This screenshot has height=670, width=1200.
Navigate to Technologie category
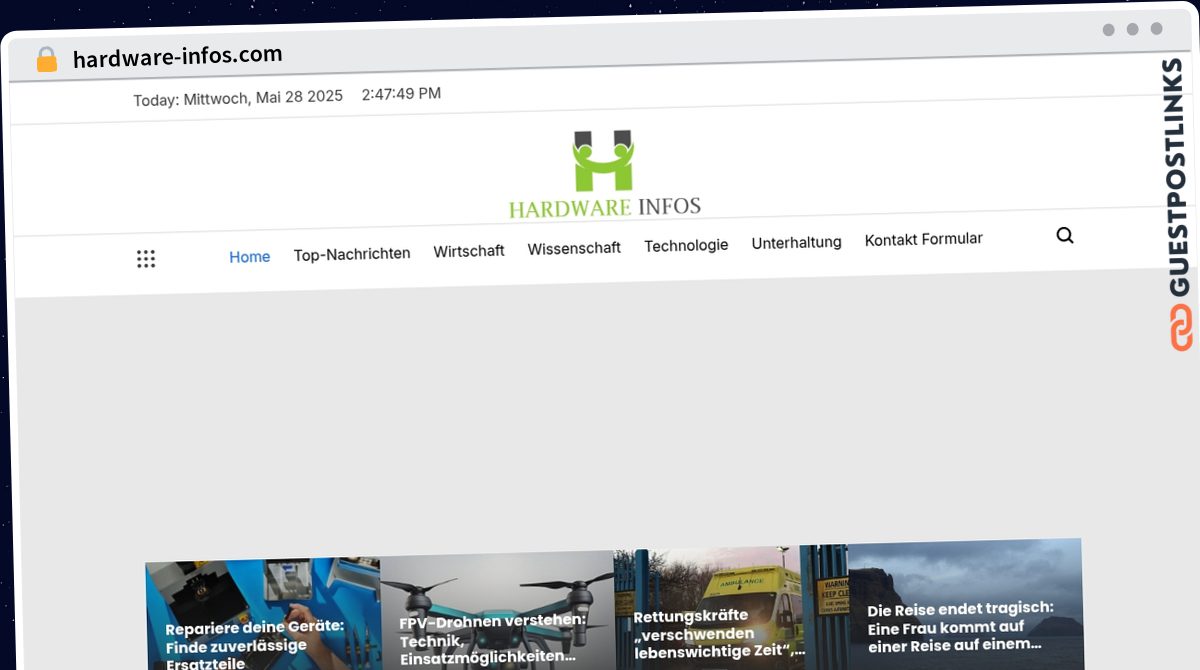click(x=686, y=245)
